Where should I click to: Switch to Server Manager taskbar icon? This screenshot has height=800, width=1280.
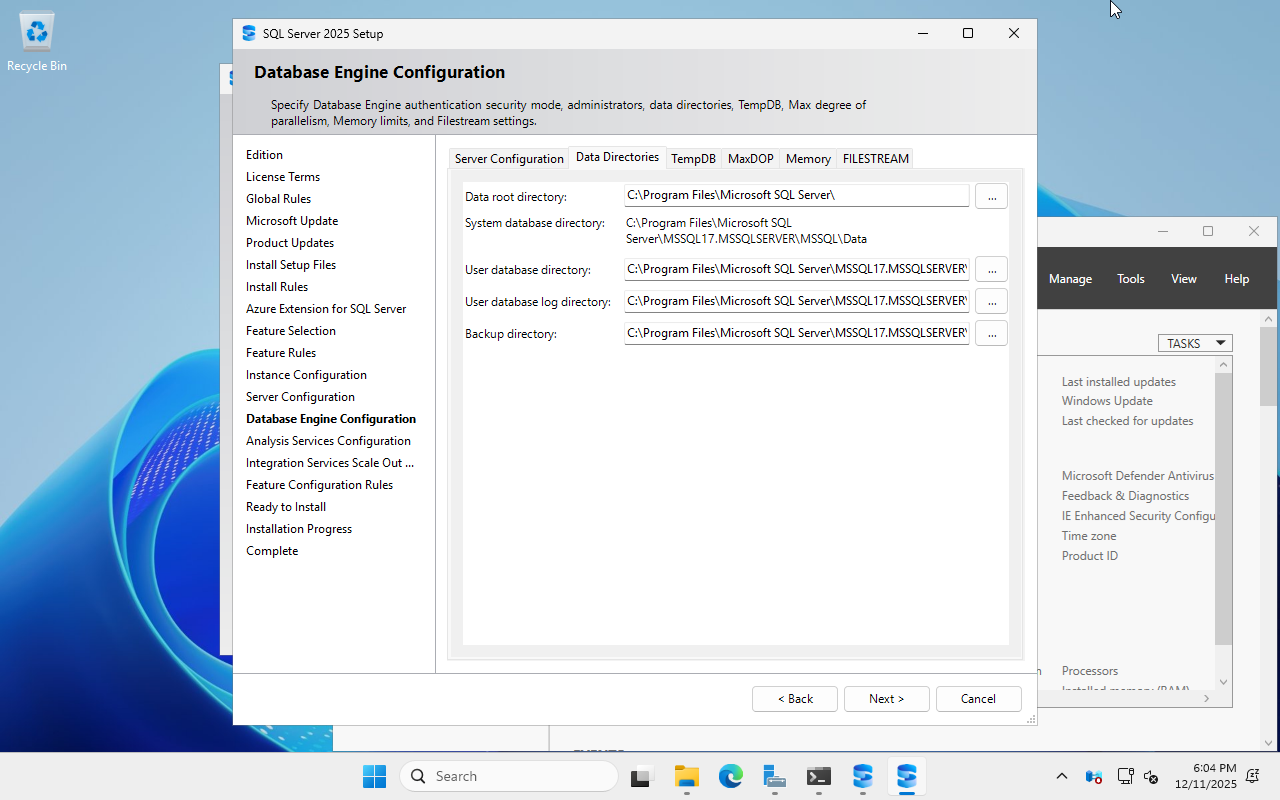775,776
